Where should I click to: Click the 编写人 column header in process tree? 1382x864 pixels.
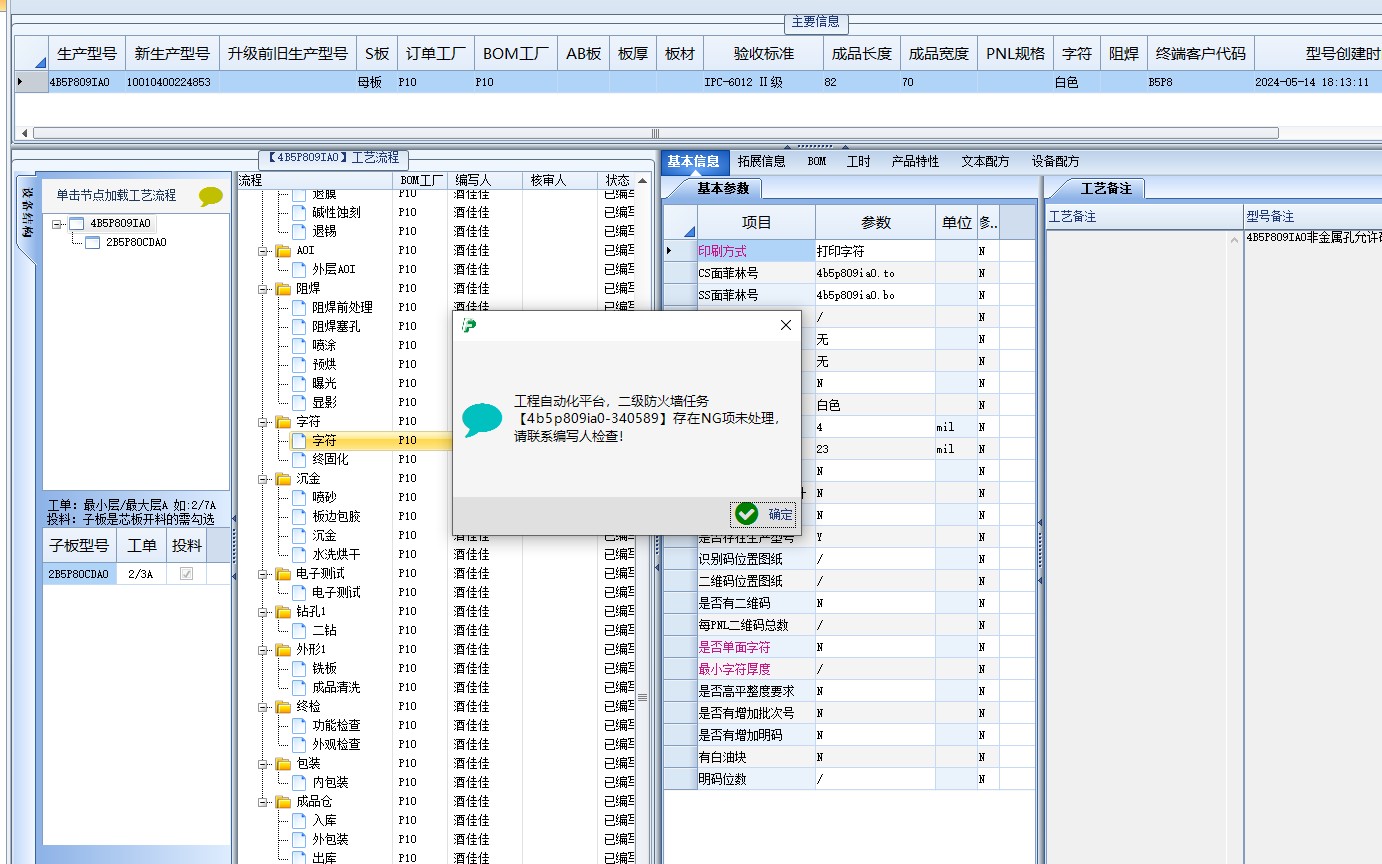point(485,180)
